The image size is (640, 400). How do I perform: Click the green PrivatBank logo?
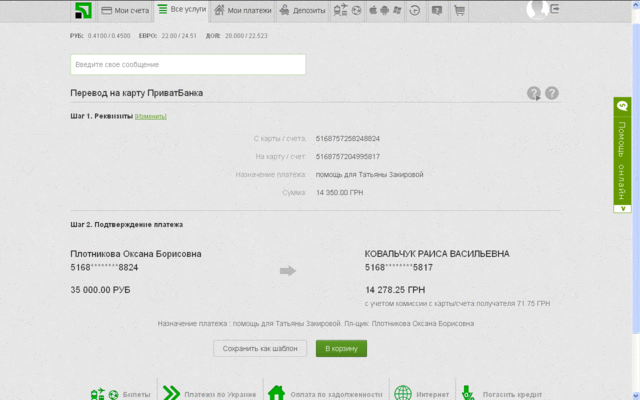(x=83, y=10)
